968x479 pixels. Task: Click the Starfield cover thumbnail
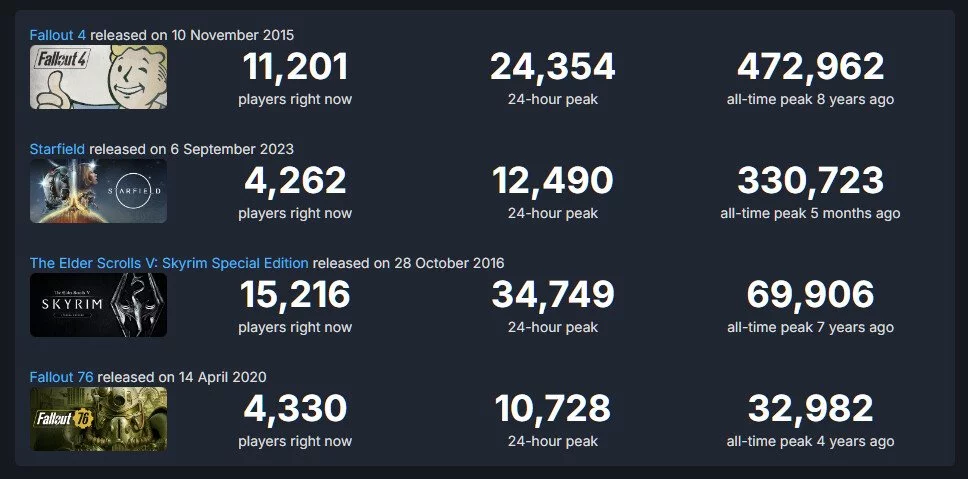pyautogui.click(x=98, y=191)
